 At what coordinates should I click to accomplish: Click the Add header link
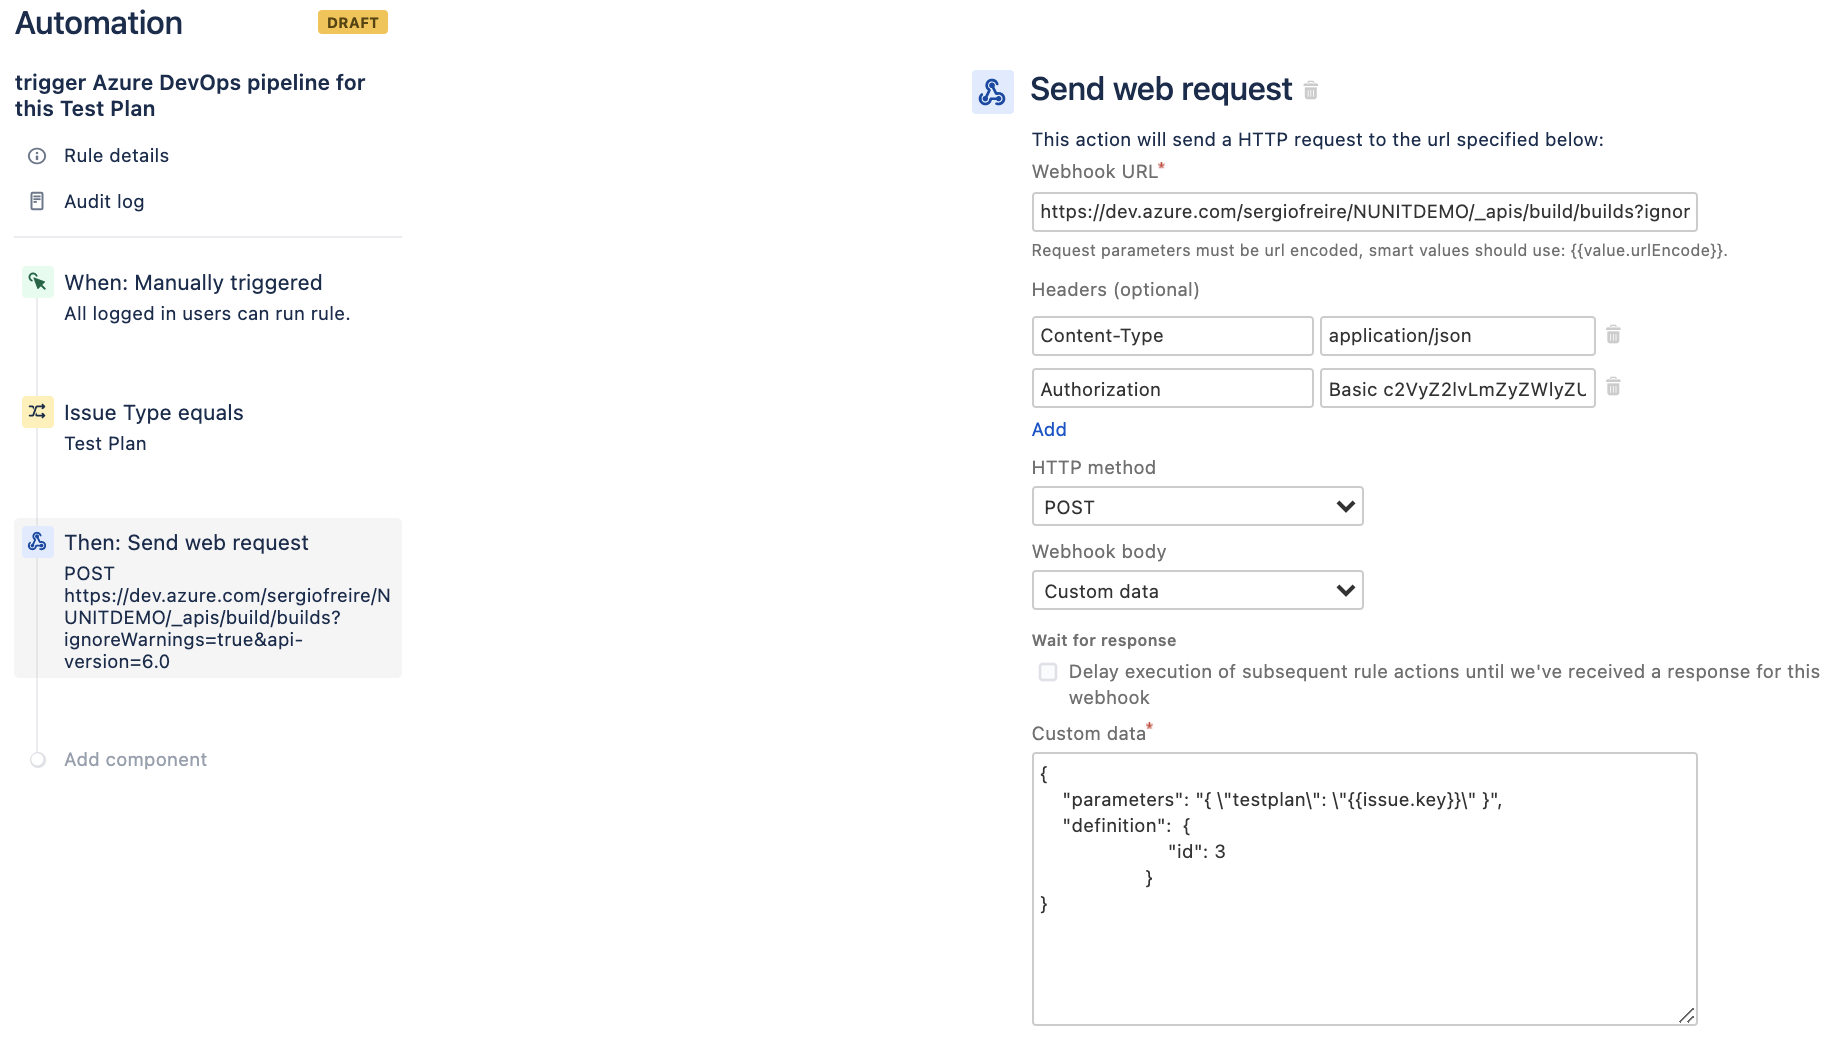[1049, 429]
